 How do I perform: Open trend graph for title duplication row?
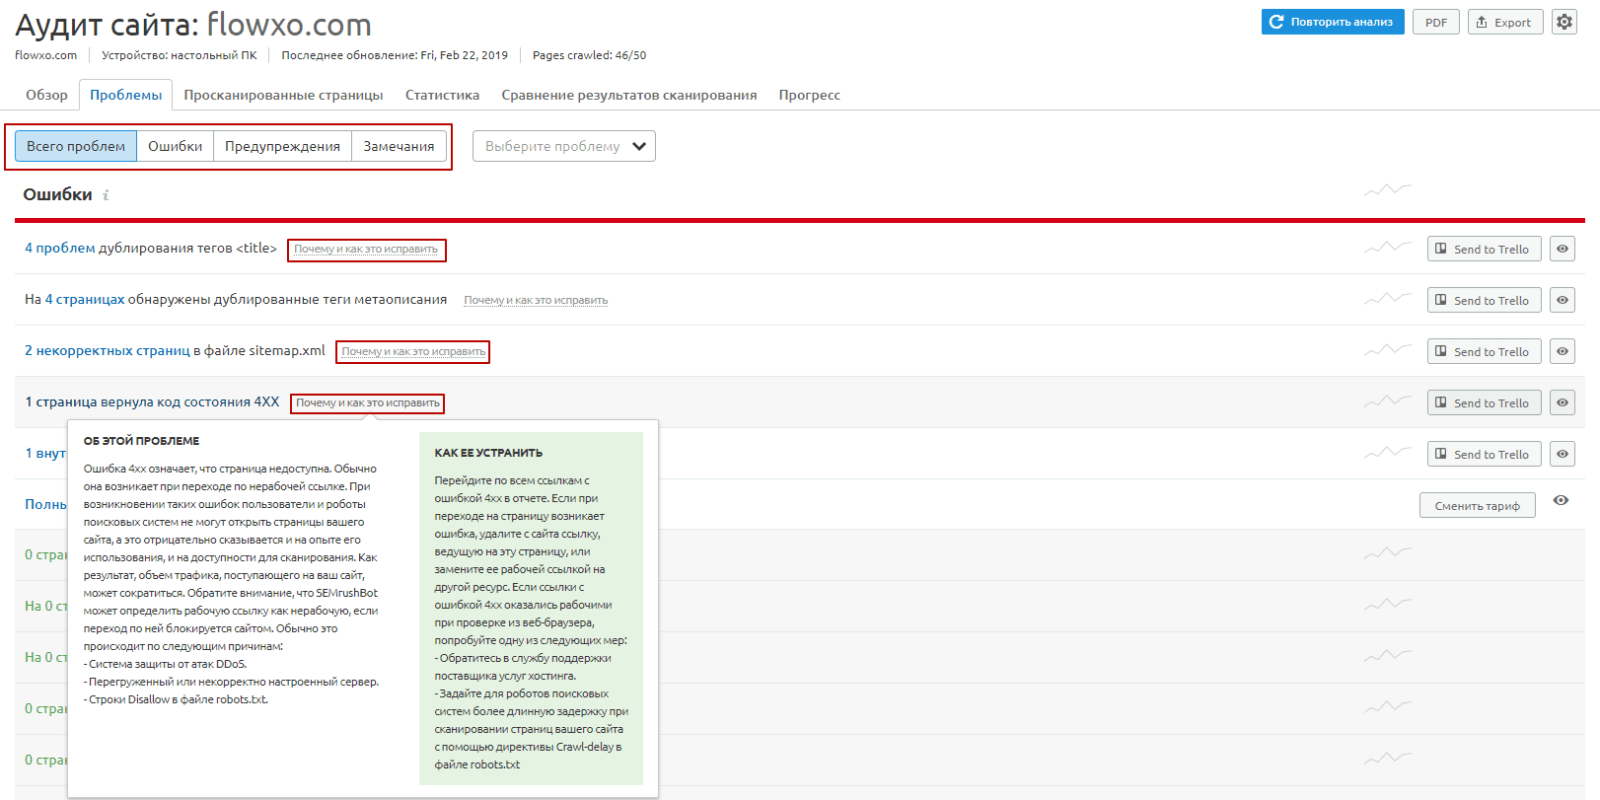[x=1388, y=247]
